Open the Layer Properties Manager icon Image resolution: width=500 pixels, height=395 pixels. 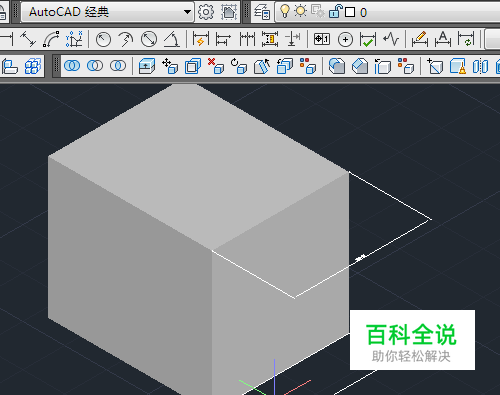(x=262, y=12)
